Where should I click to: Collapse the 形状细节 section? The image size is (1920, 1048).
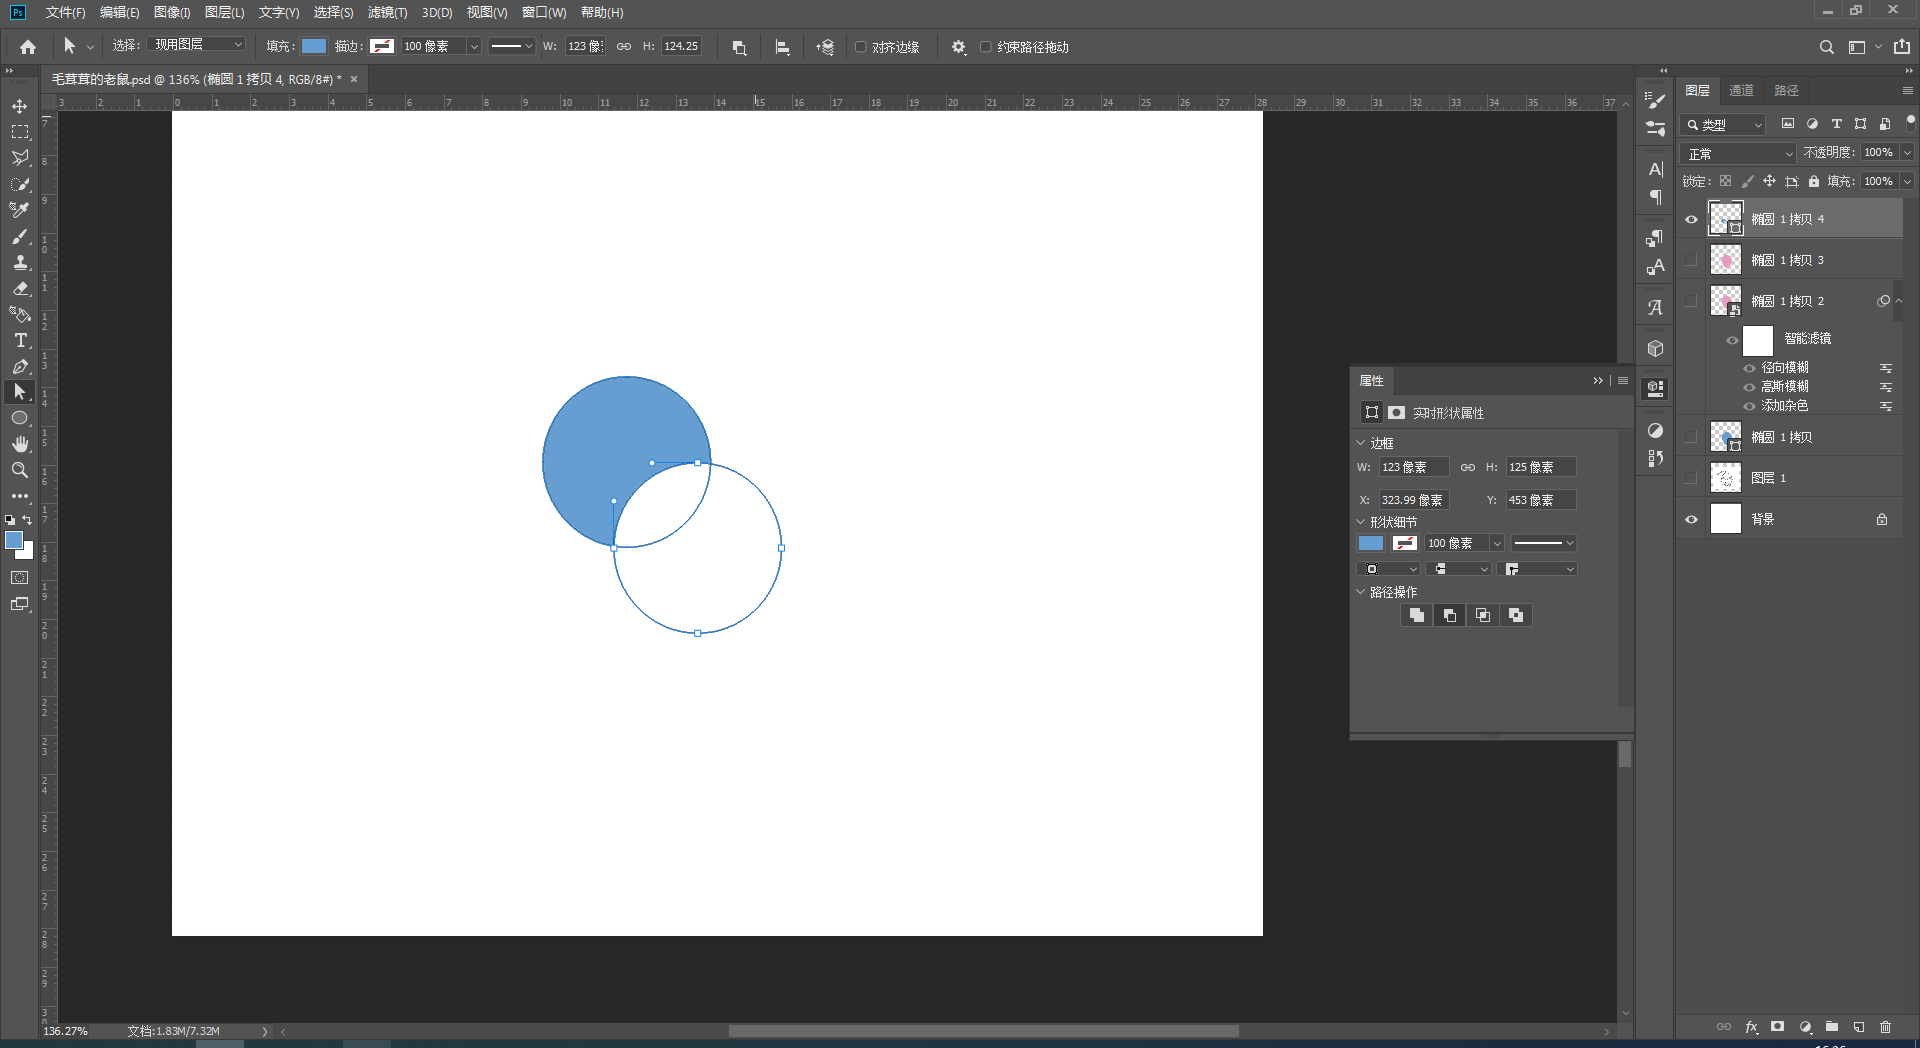(1360, 522)
